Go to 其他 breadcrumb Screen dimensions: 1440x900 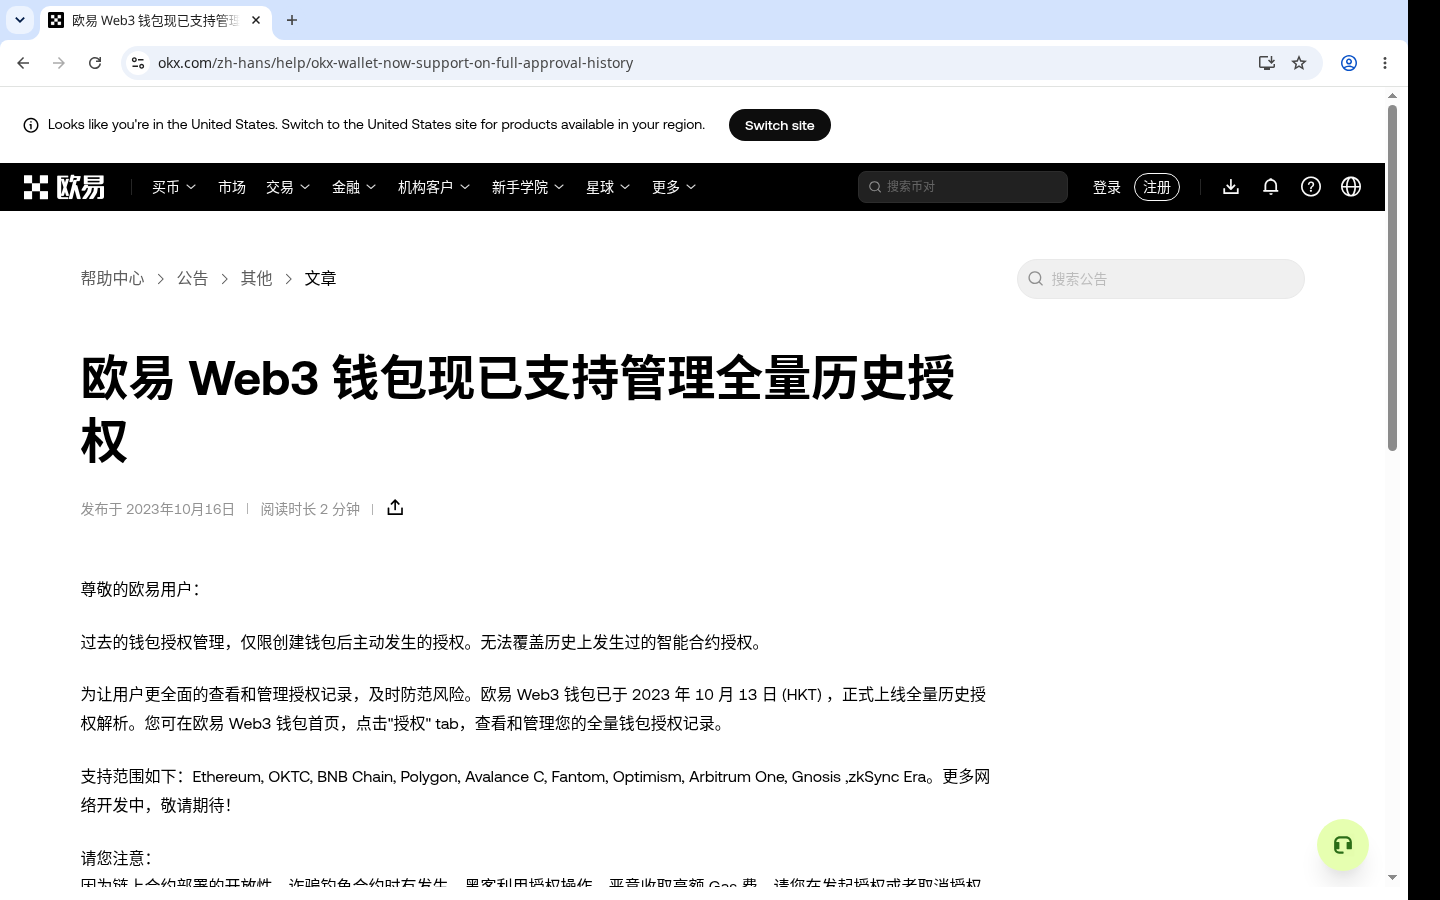(257, 278)
